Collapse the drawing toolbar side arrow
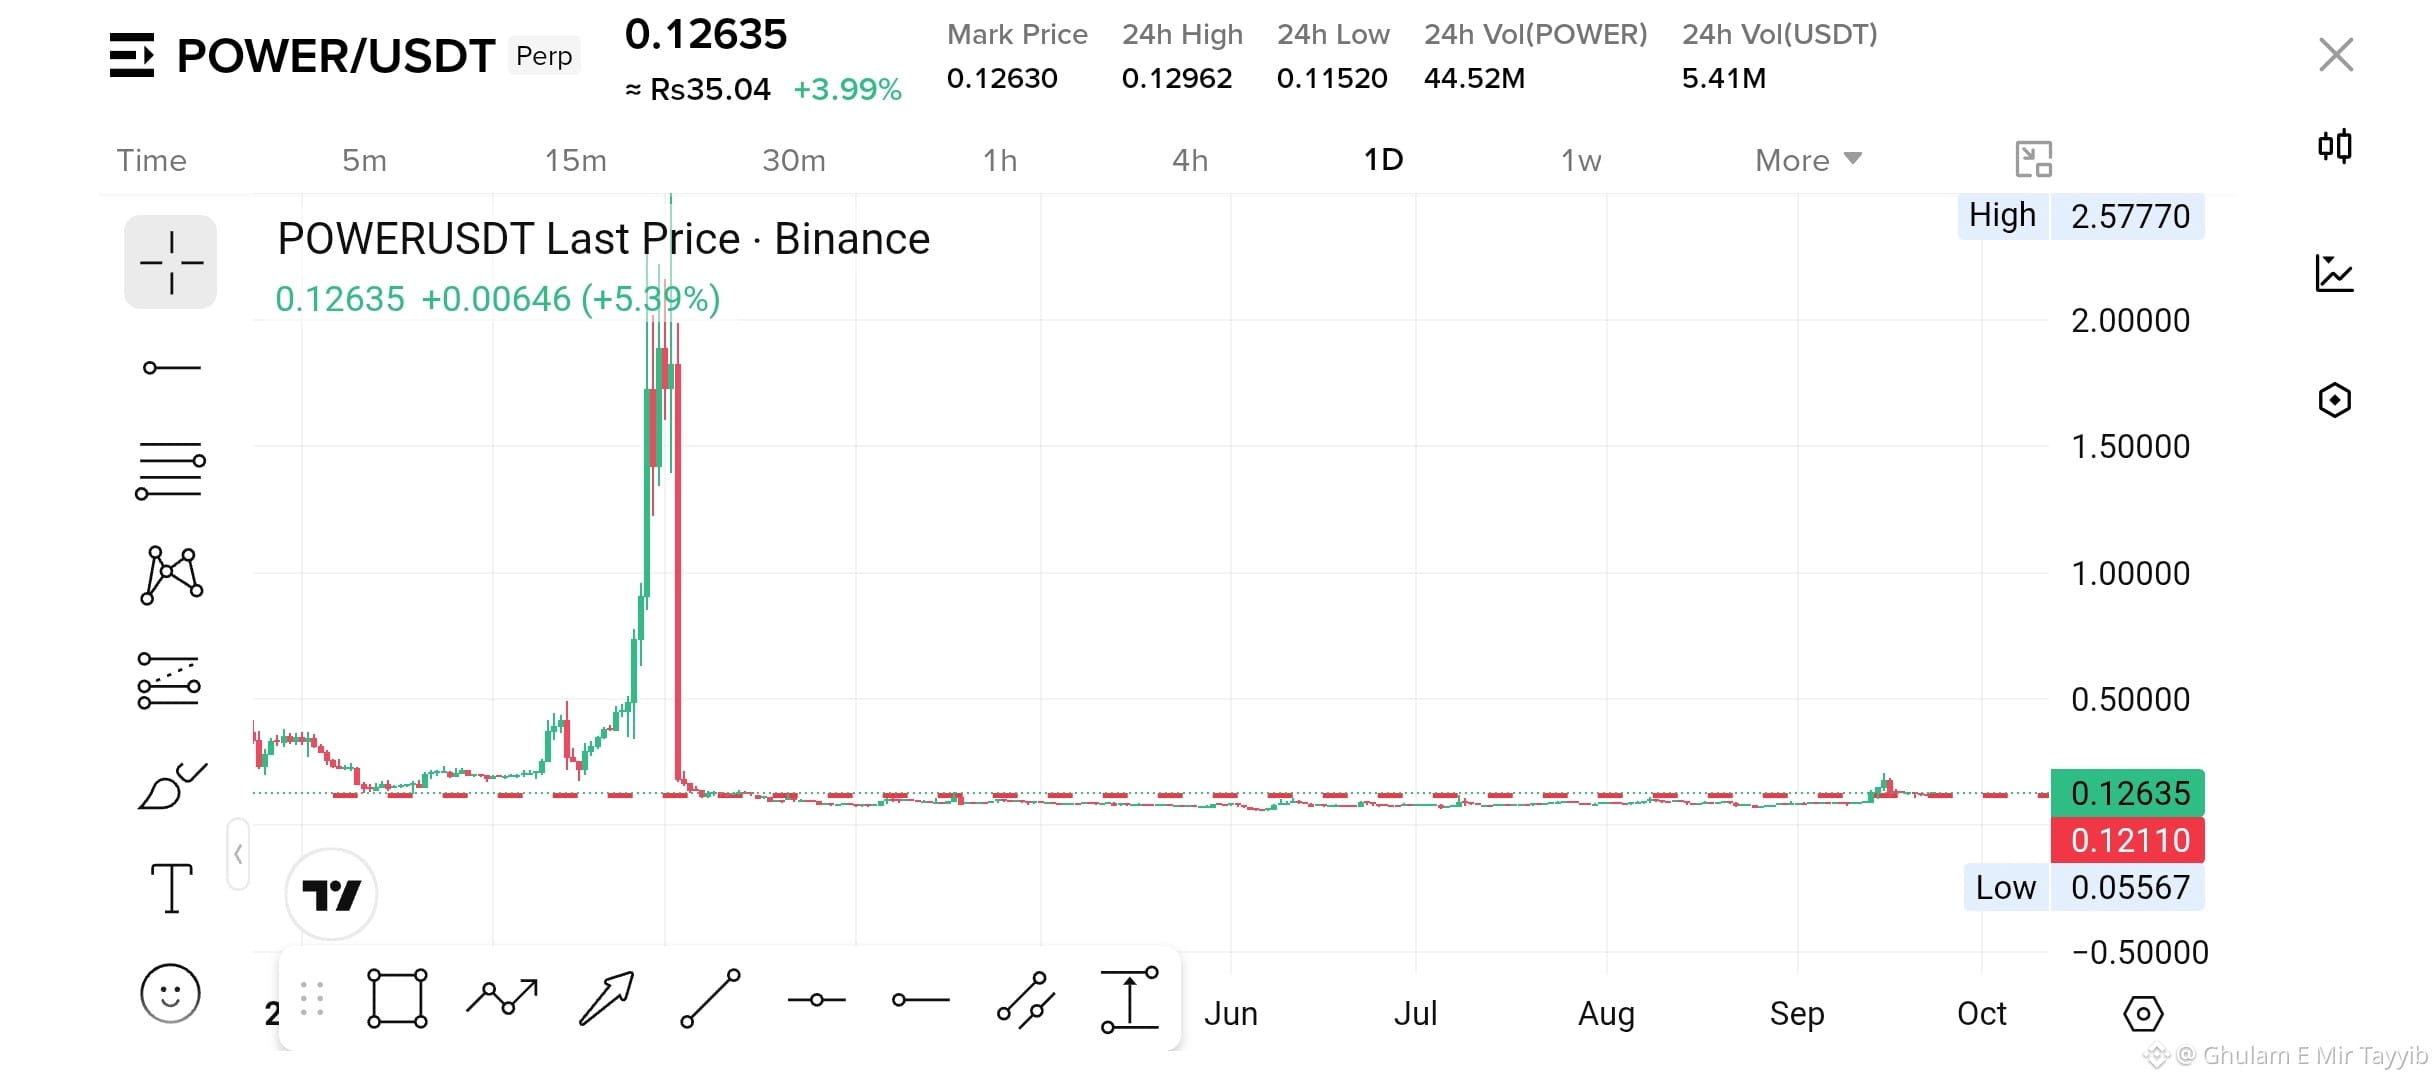This screenshot has height=1080, width=2436. pos(238,854)
